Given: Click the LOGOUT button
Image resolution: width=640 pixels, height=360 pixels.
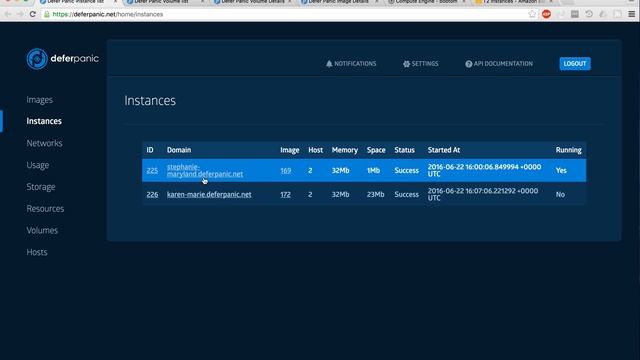Looking at the screenshot, I should pyautogui.click(x=575, y=64).
